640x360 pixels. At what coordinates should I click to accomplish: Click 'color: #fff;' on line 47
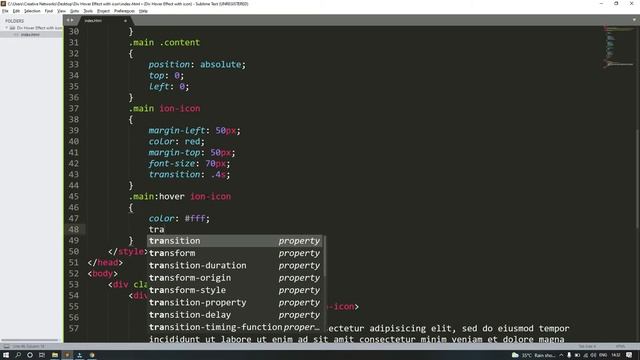[179, 218]
